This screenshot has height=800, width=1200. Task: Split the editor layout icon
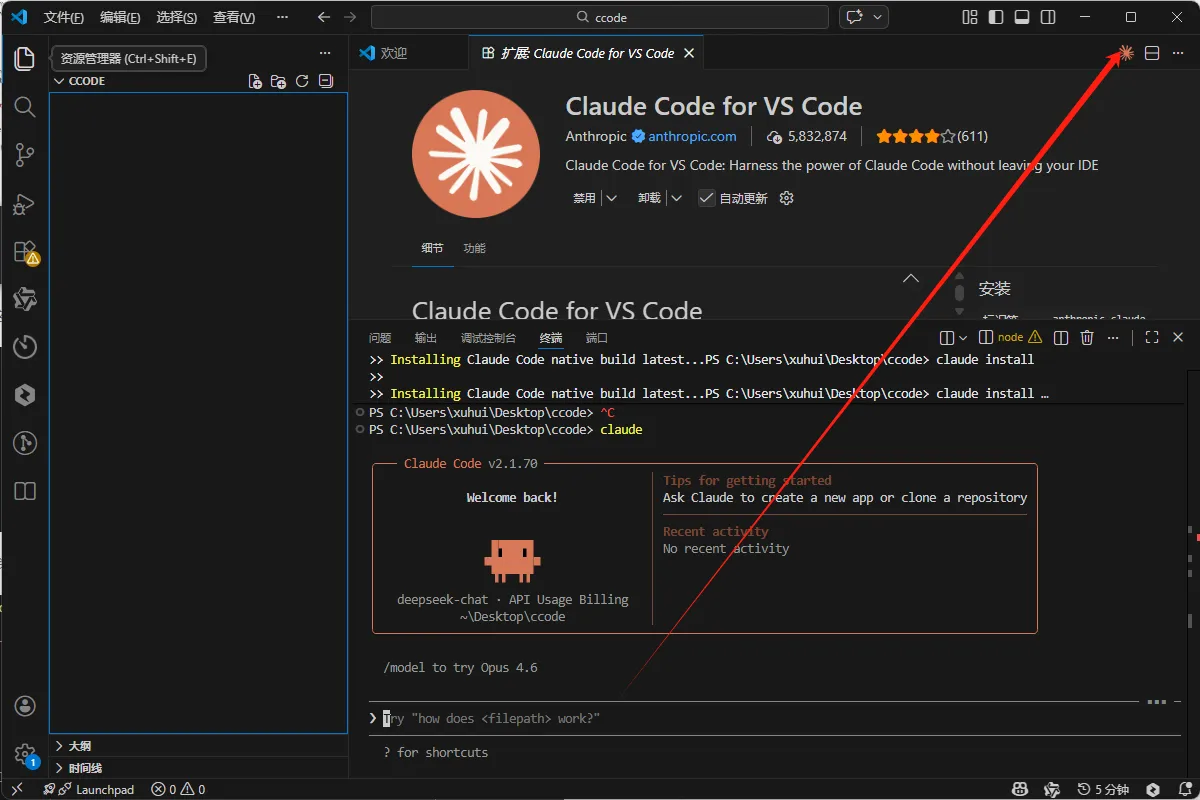[x=1152, y=53]
